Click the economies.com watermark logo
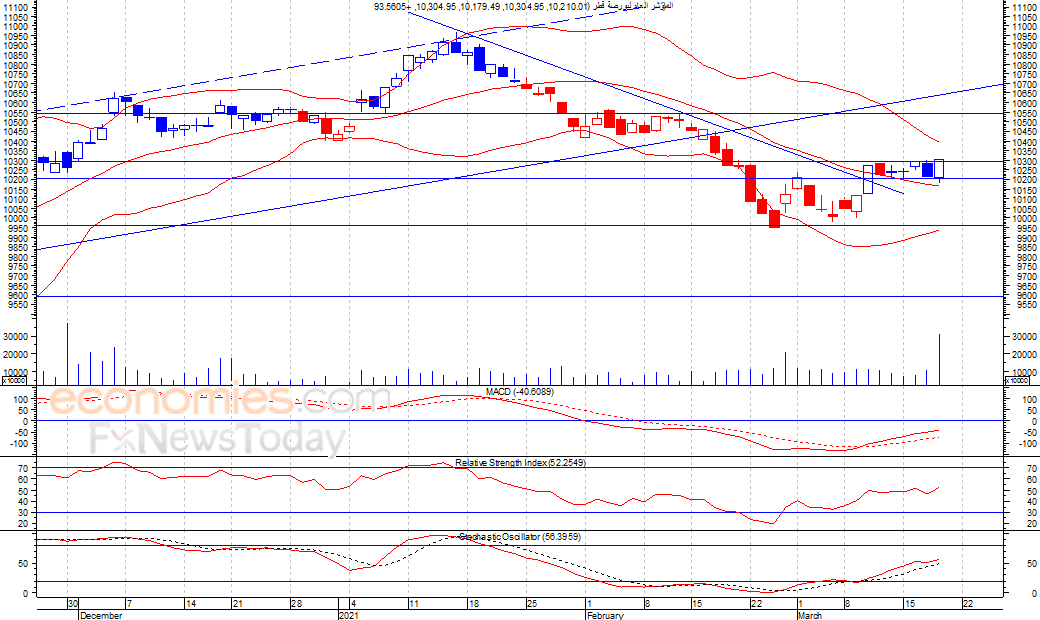The height and width of the screenshot is (620, 1040). point(219,400)
